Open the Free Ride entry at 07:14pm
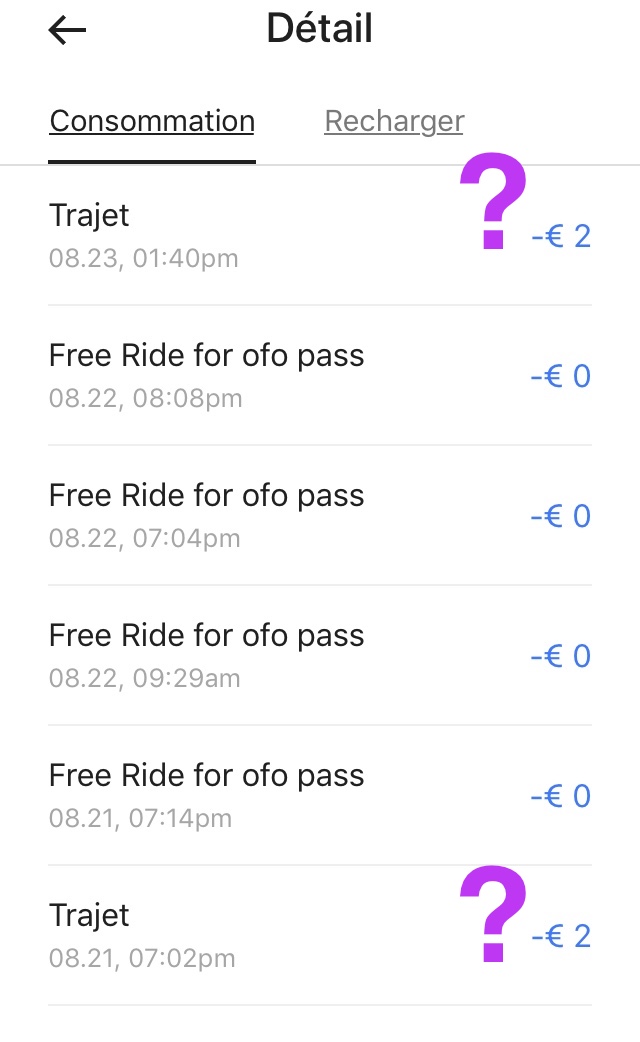The image size is (640, 1042). (320, 795)
